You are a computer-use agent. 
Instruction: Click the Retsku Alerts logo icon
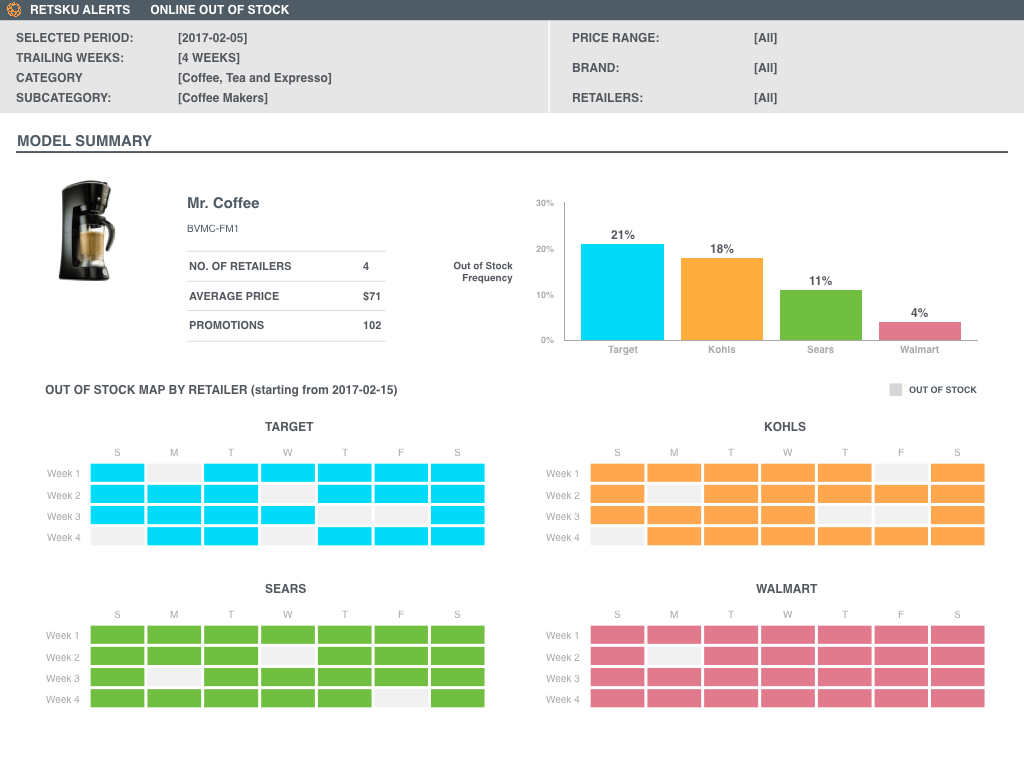[14, 10]
